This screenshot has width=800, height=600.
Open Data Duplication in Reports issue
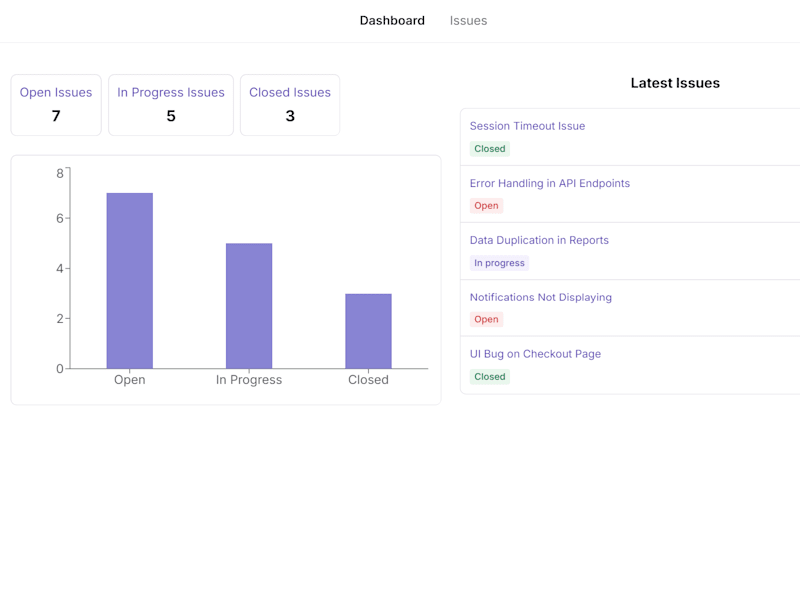point(539,240)
